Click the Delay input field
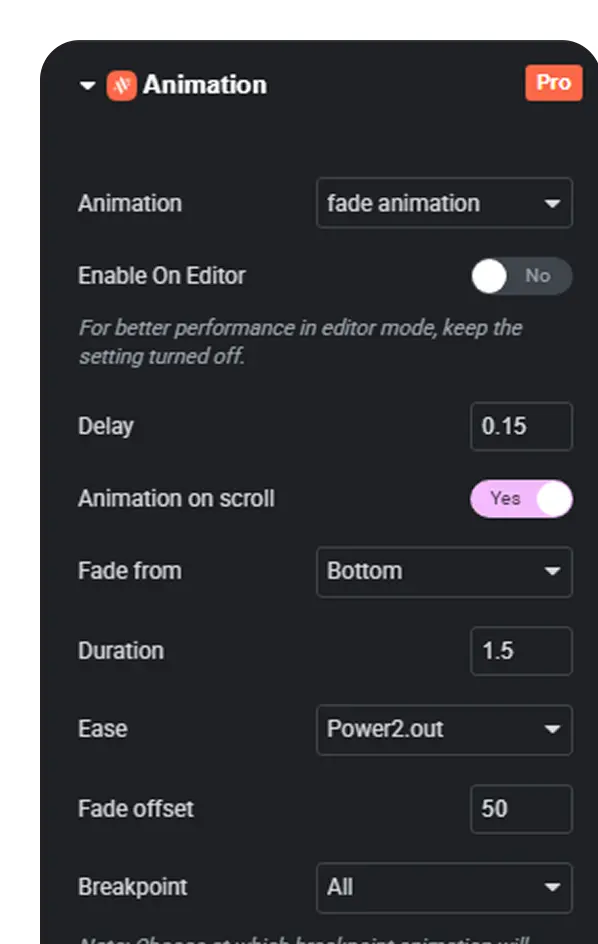598x944 pixels. pyautogui.click(x=522, y=426)
